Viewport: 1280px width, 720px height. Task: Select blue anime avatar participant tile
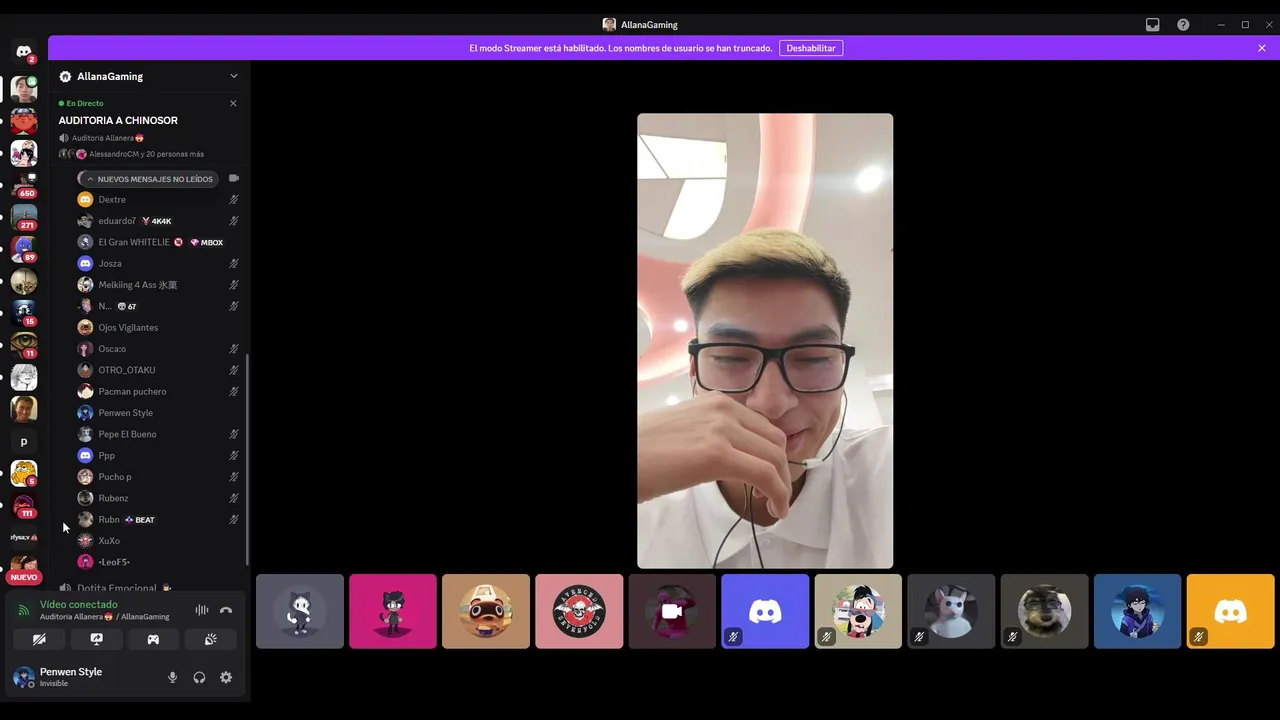pyautogui.click(x=1137, y=611)
